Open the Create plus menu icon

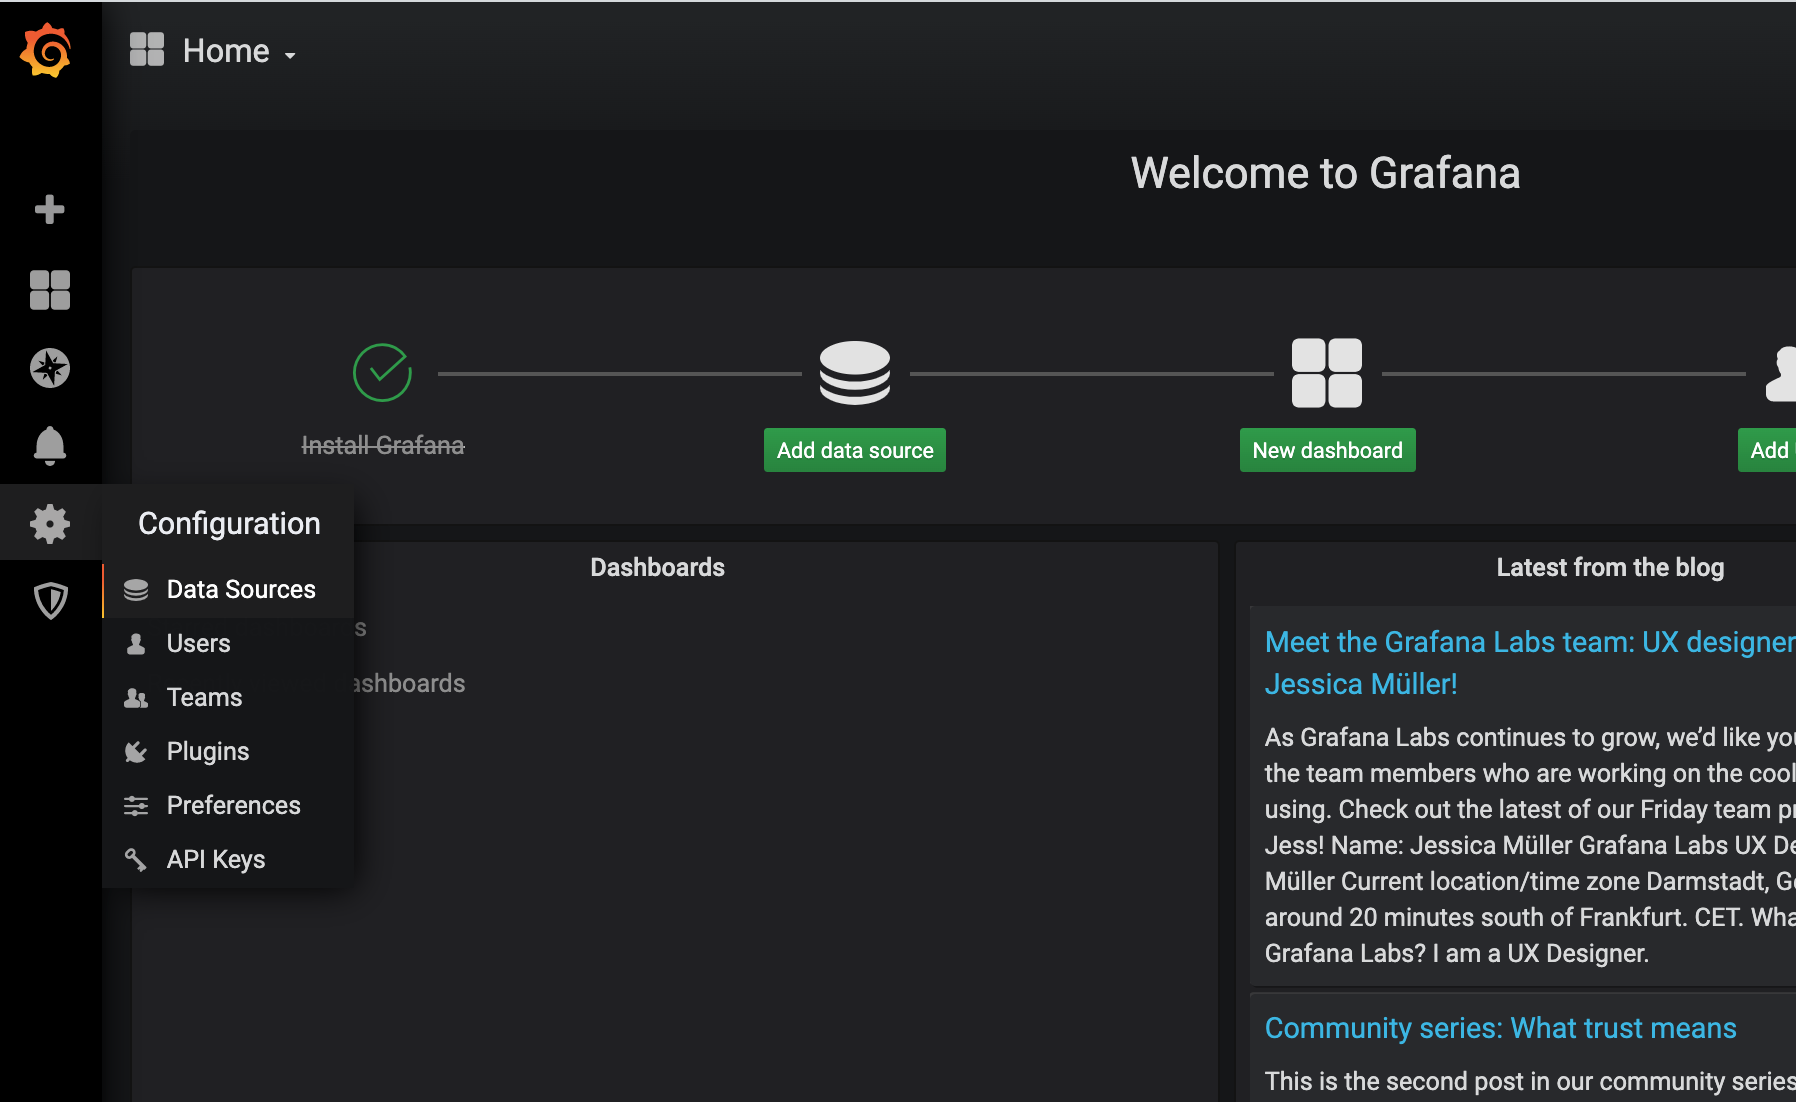tap(49, 209)
